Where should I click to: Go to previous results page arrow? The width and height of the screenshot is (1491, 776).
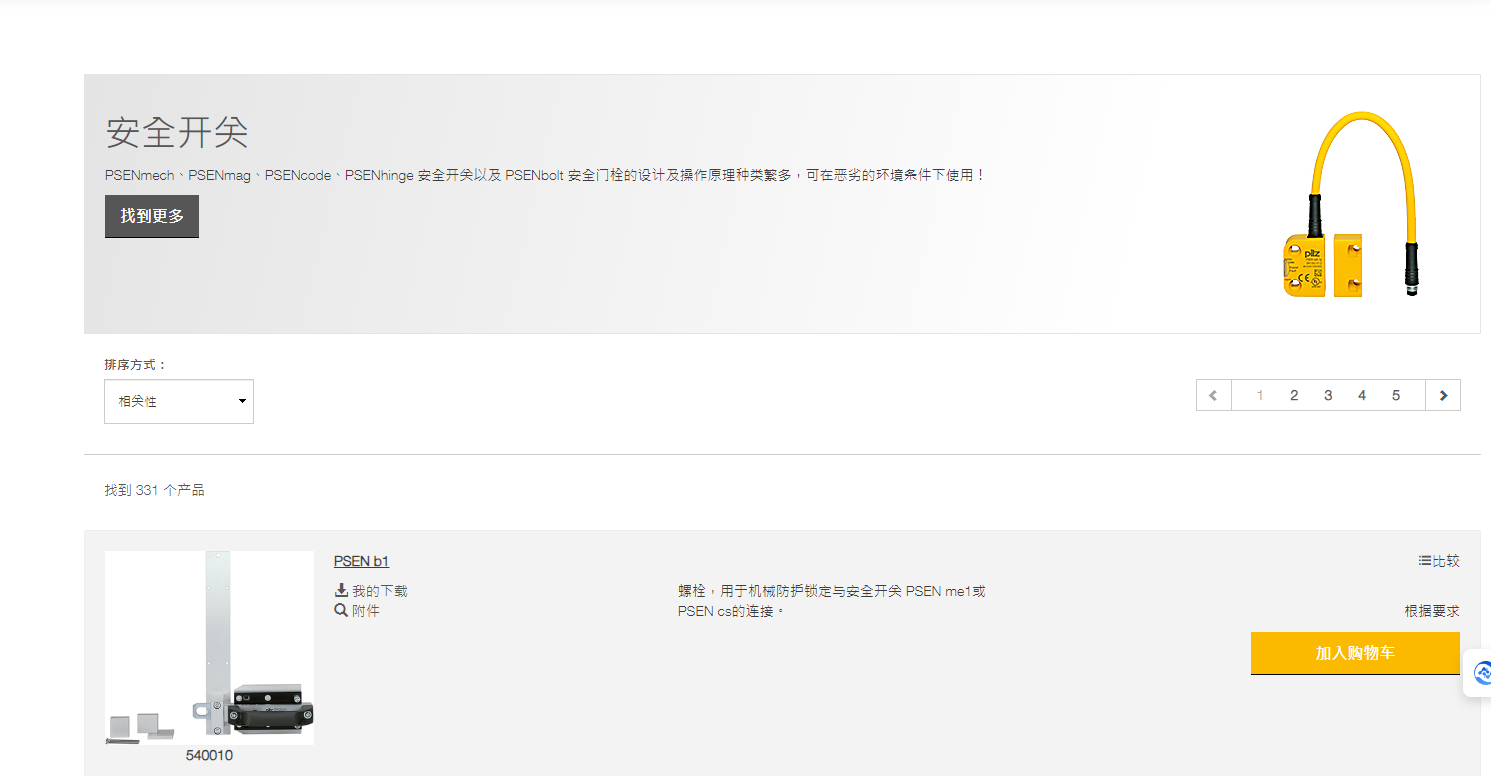[x=1213, y=395]
